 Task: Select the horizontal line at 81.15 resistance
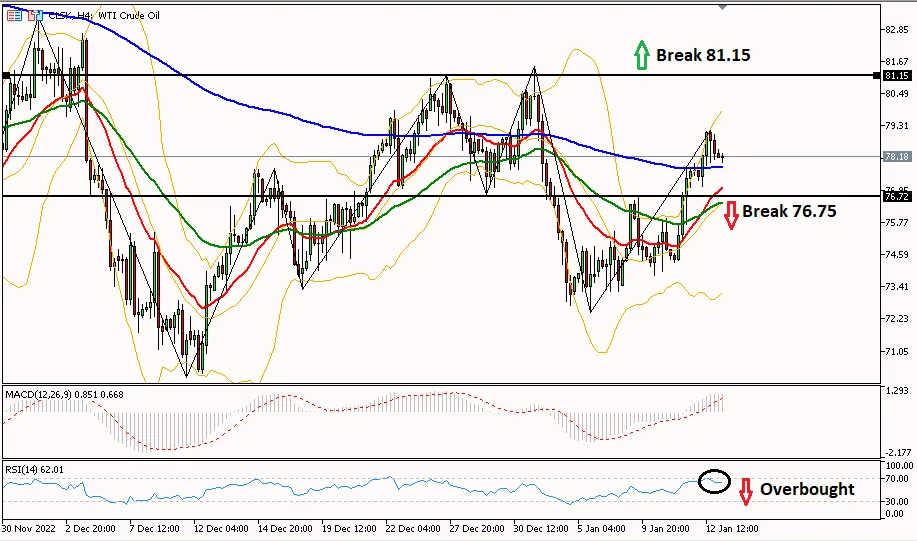click(441, 75)
